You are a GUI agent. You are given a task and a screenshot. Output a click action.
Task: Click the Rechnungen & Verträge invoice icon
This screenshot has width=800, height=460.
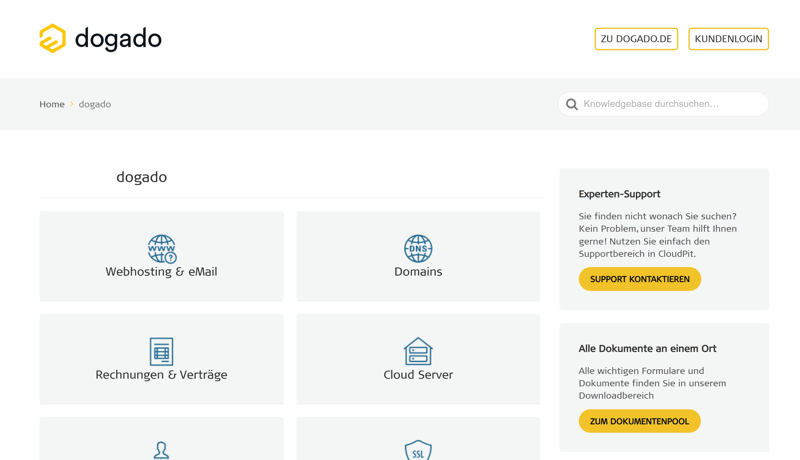(x=161, y=351)
